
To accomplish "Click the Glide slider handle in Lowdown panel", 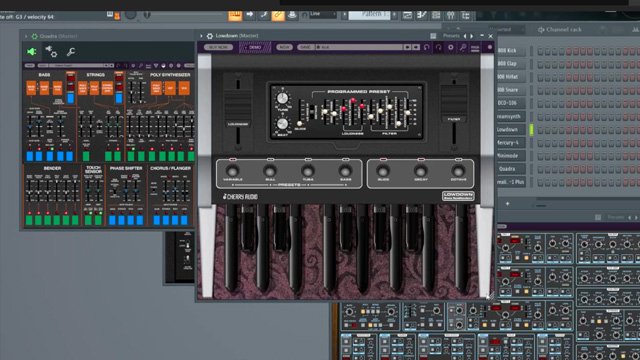I will point(300,123).
